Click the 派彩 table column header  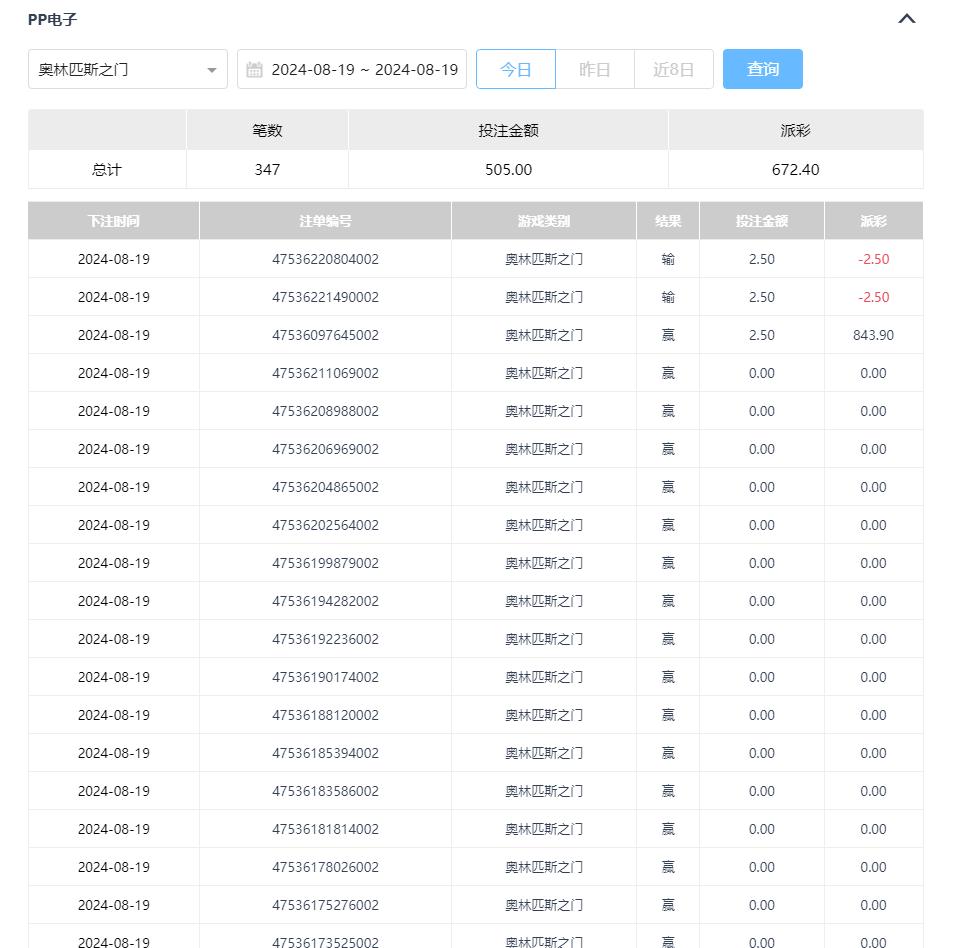873,221
